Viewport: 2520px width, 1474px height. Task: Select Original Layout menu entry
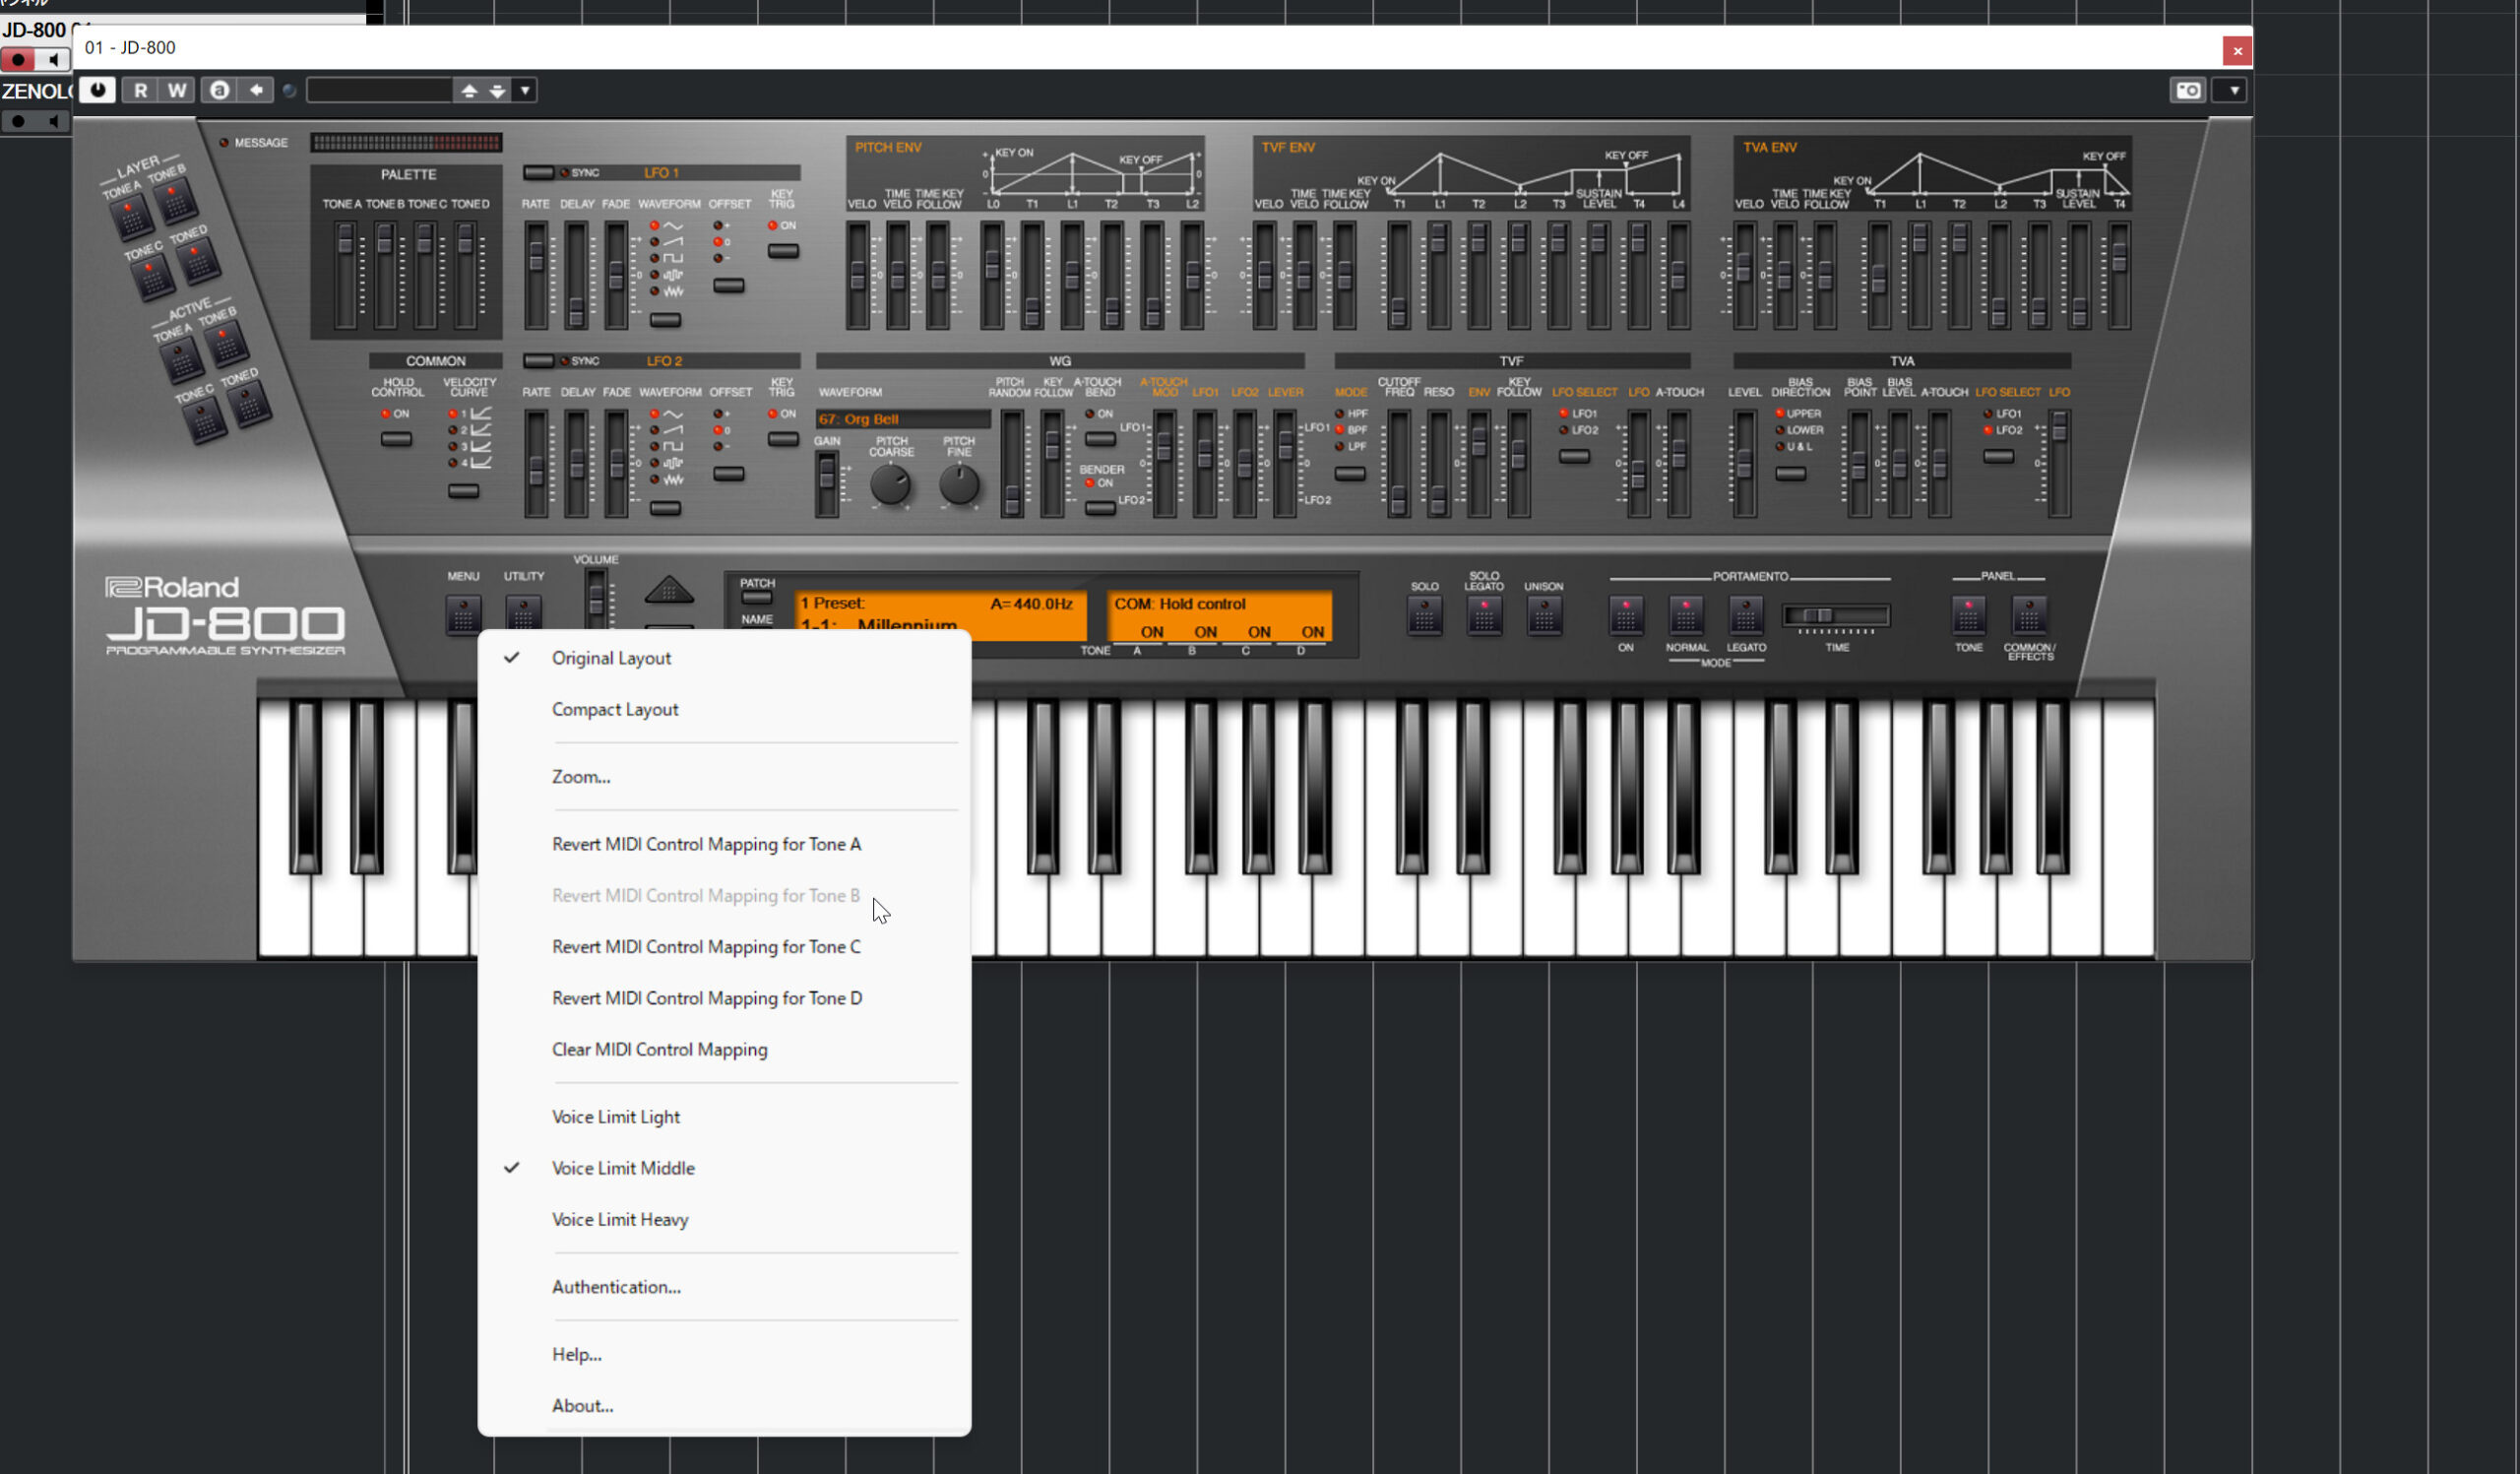click(724, 658)
